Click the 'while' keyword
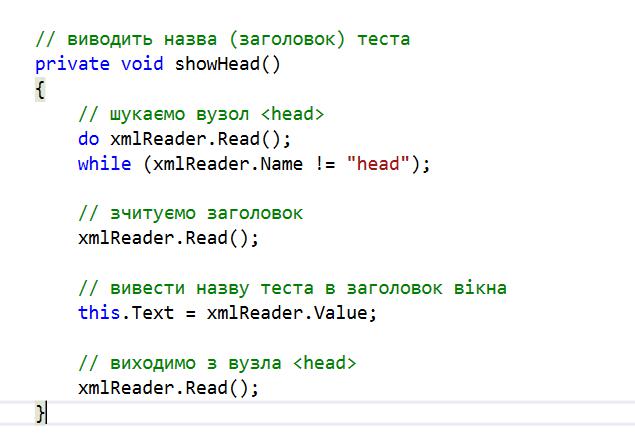635x437 pixels. pos(104,164)
